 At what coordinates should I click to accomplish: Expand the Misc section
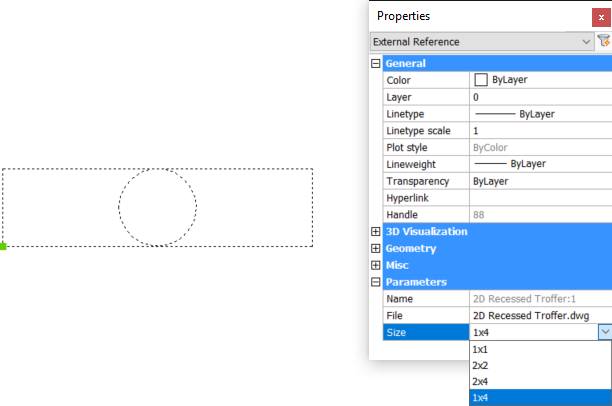[376, 265]
